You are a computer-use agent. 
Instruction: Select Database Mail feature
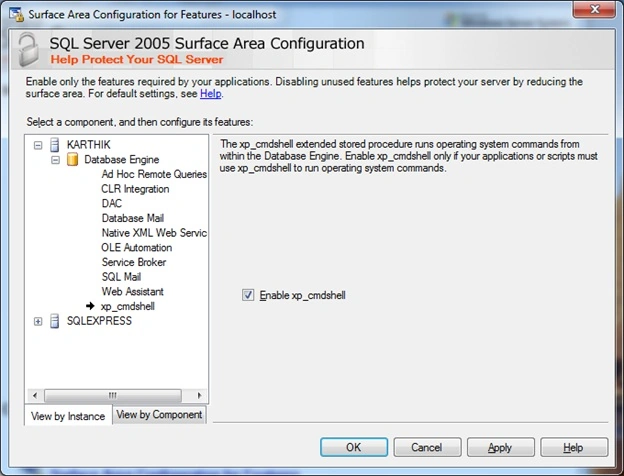(x=133, y=218)
